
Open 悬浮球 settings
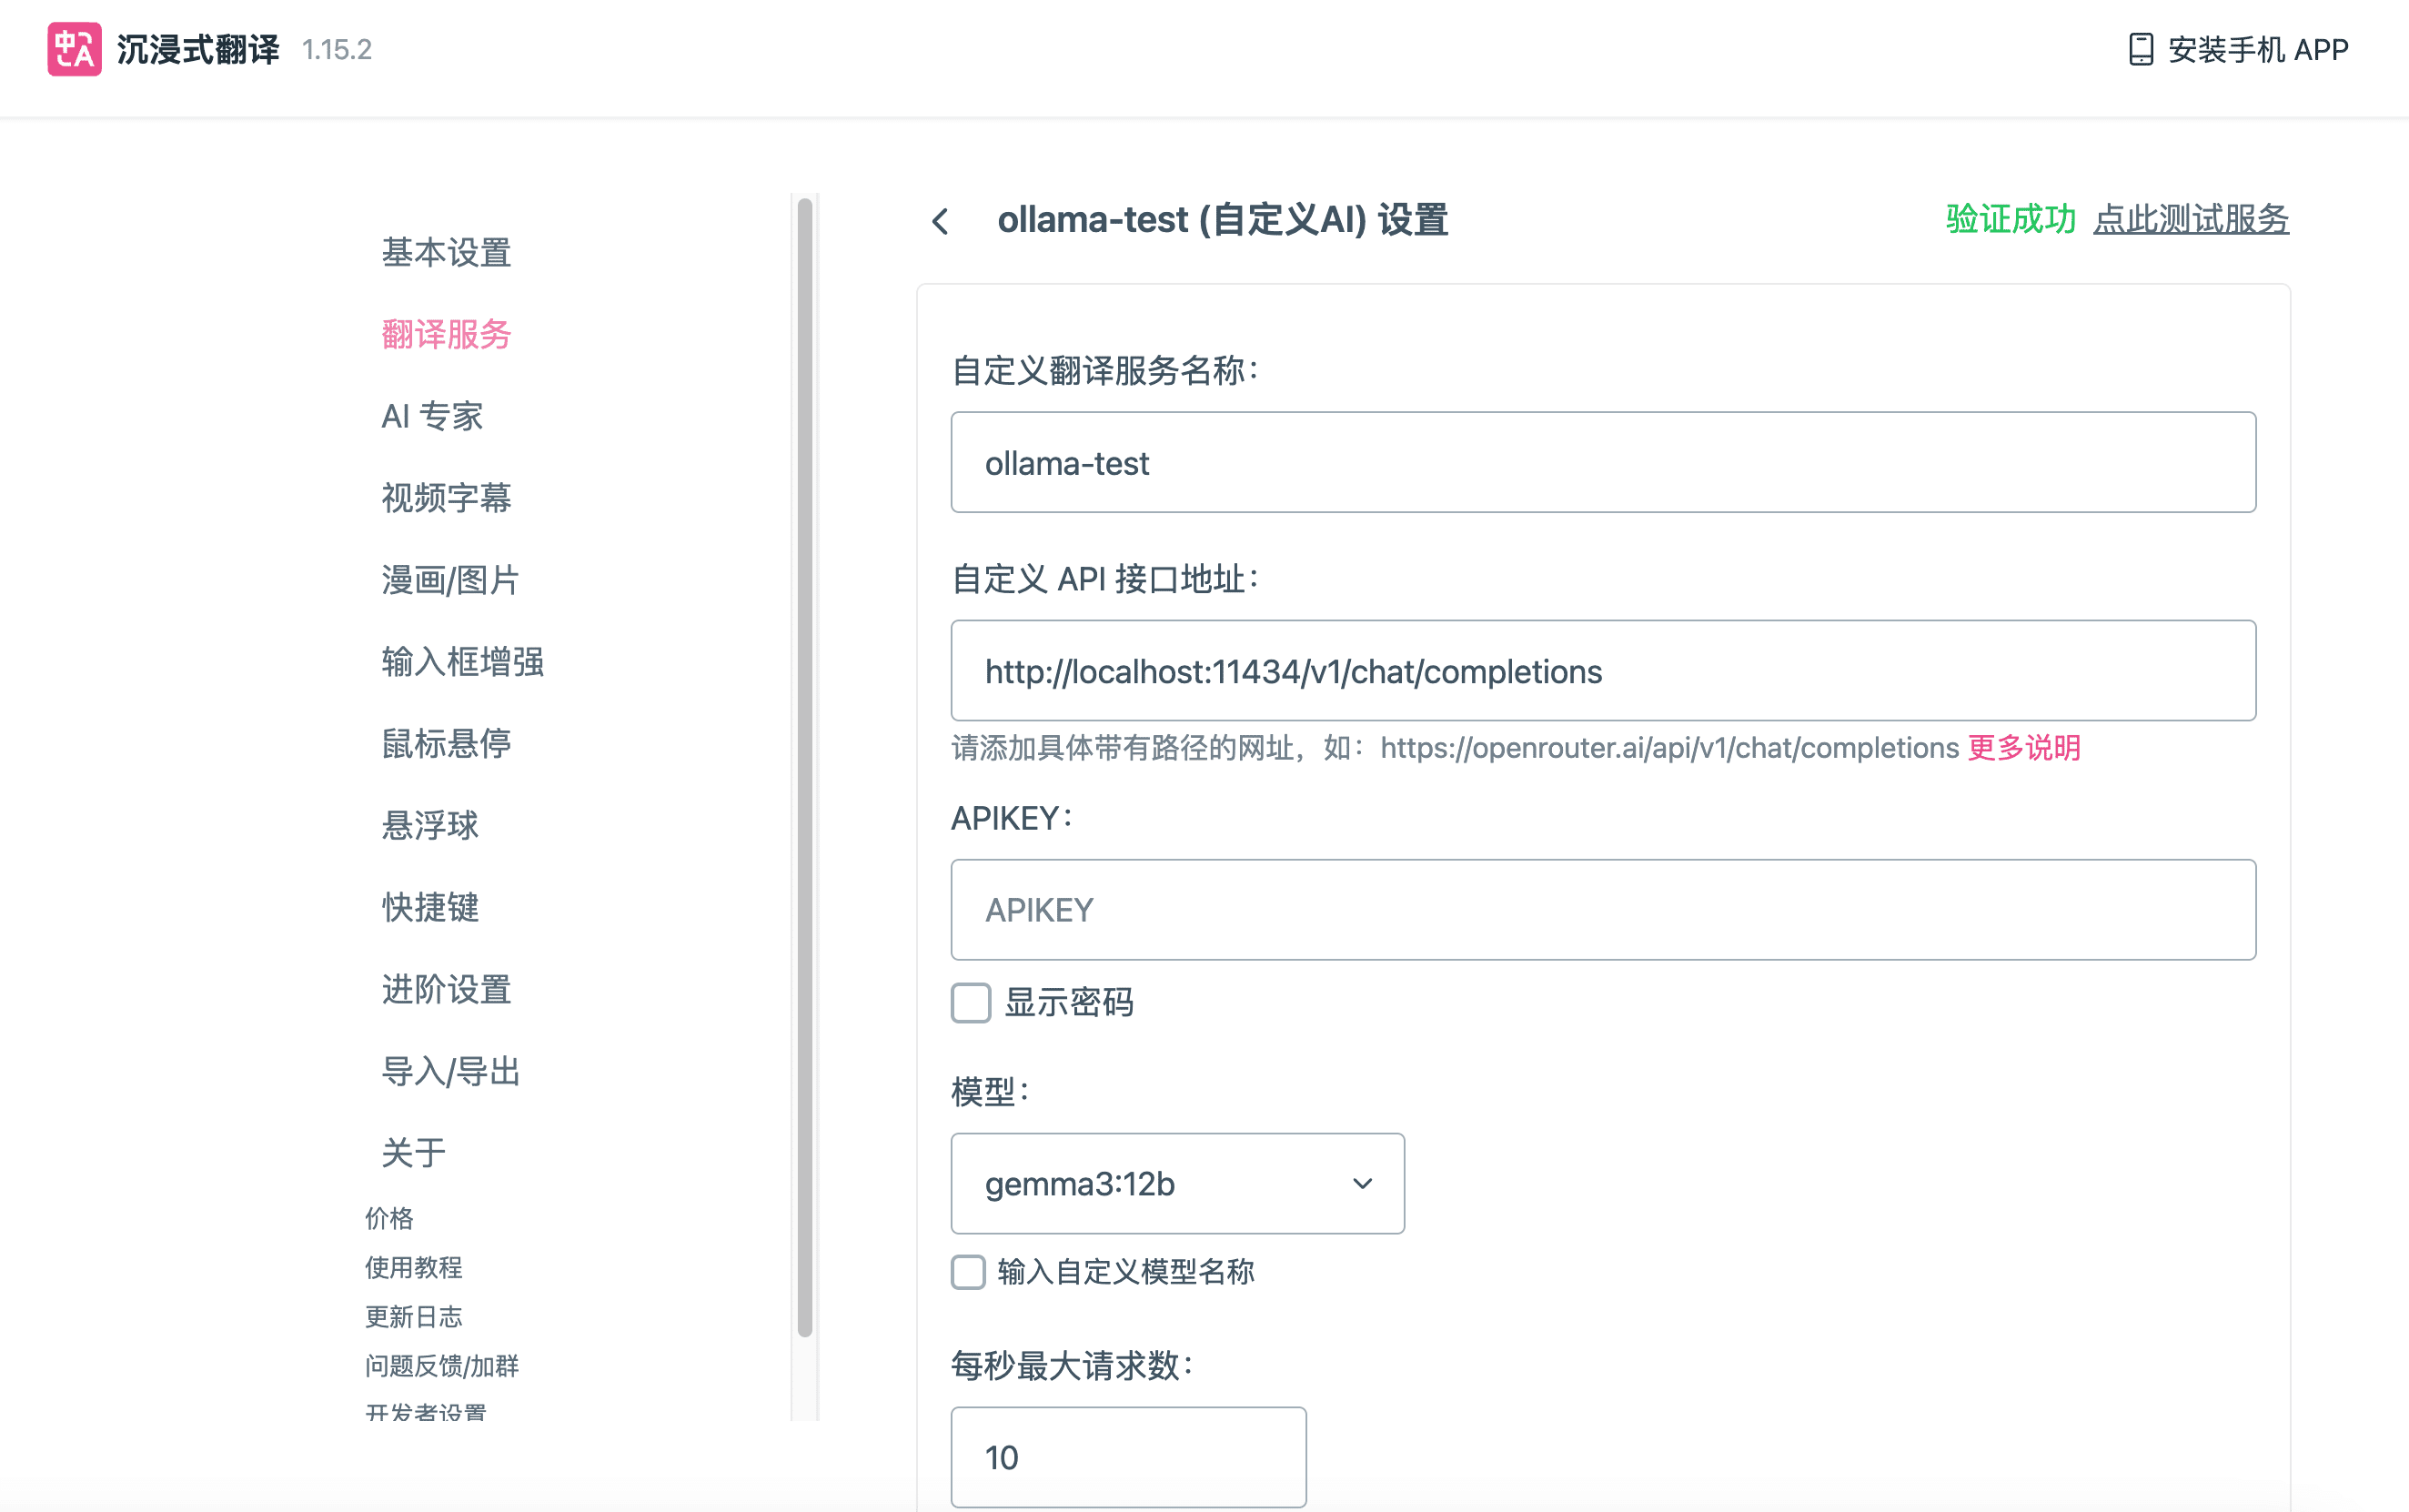coord(430,825)
